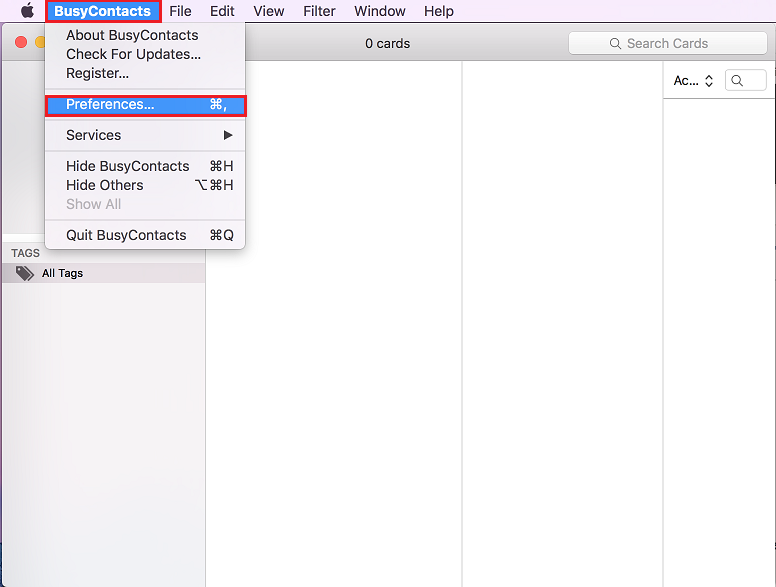Screen dimensions: 776x587
Task: Open the Ac... sort dropdown
Action: tap(693, 81)
